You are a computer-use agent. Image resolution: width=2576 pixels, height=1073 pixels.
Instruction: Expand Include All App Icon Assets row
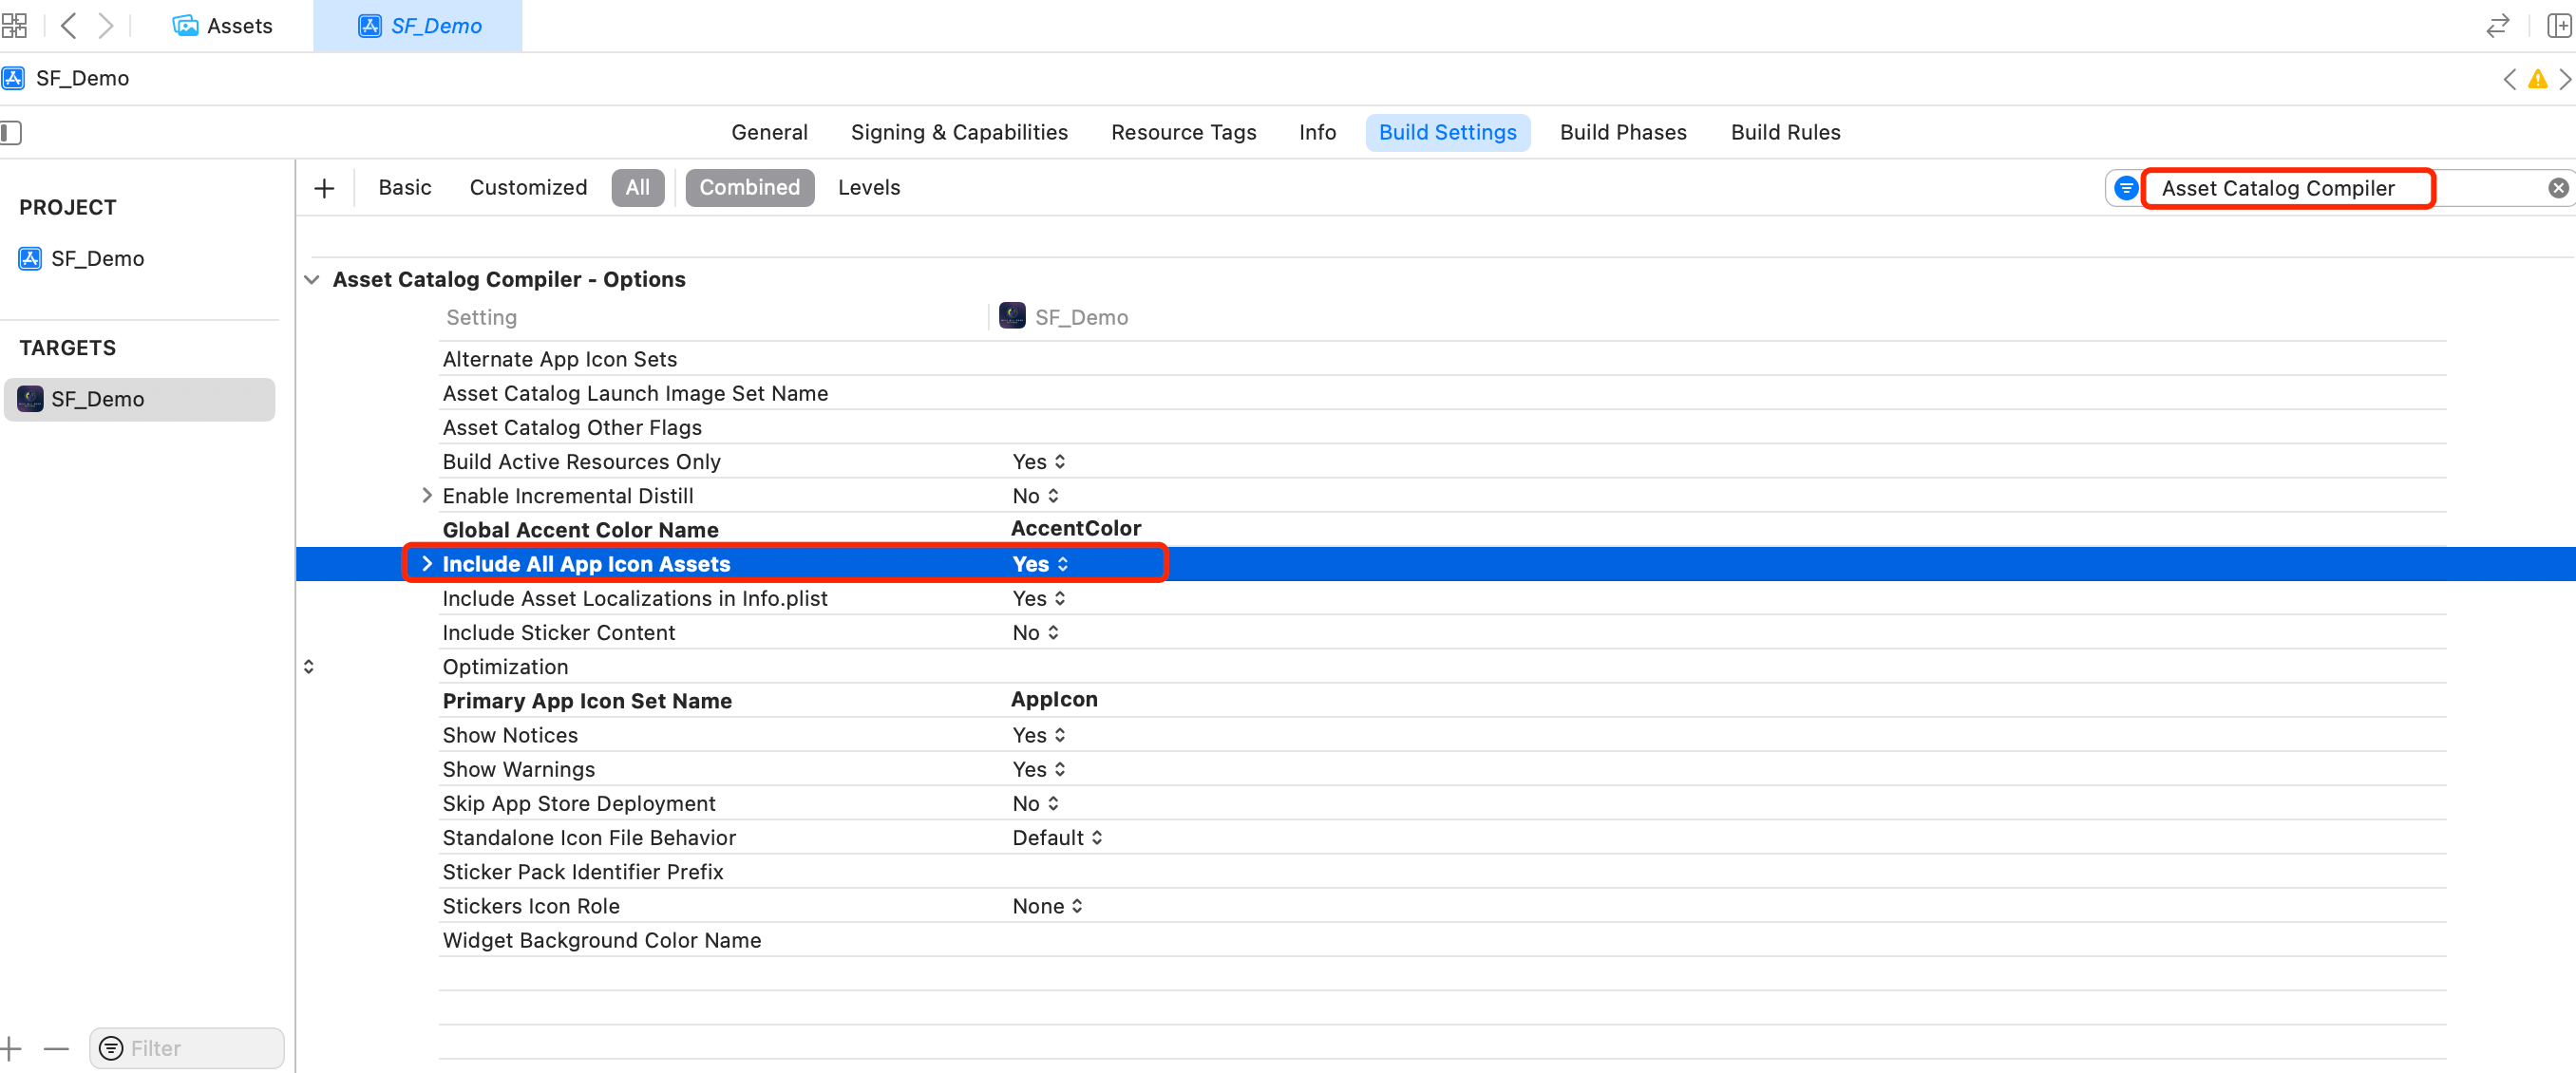coord(427,564)
